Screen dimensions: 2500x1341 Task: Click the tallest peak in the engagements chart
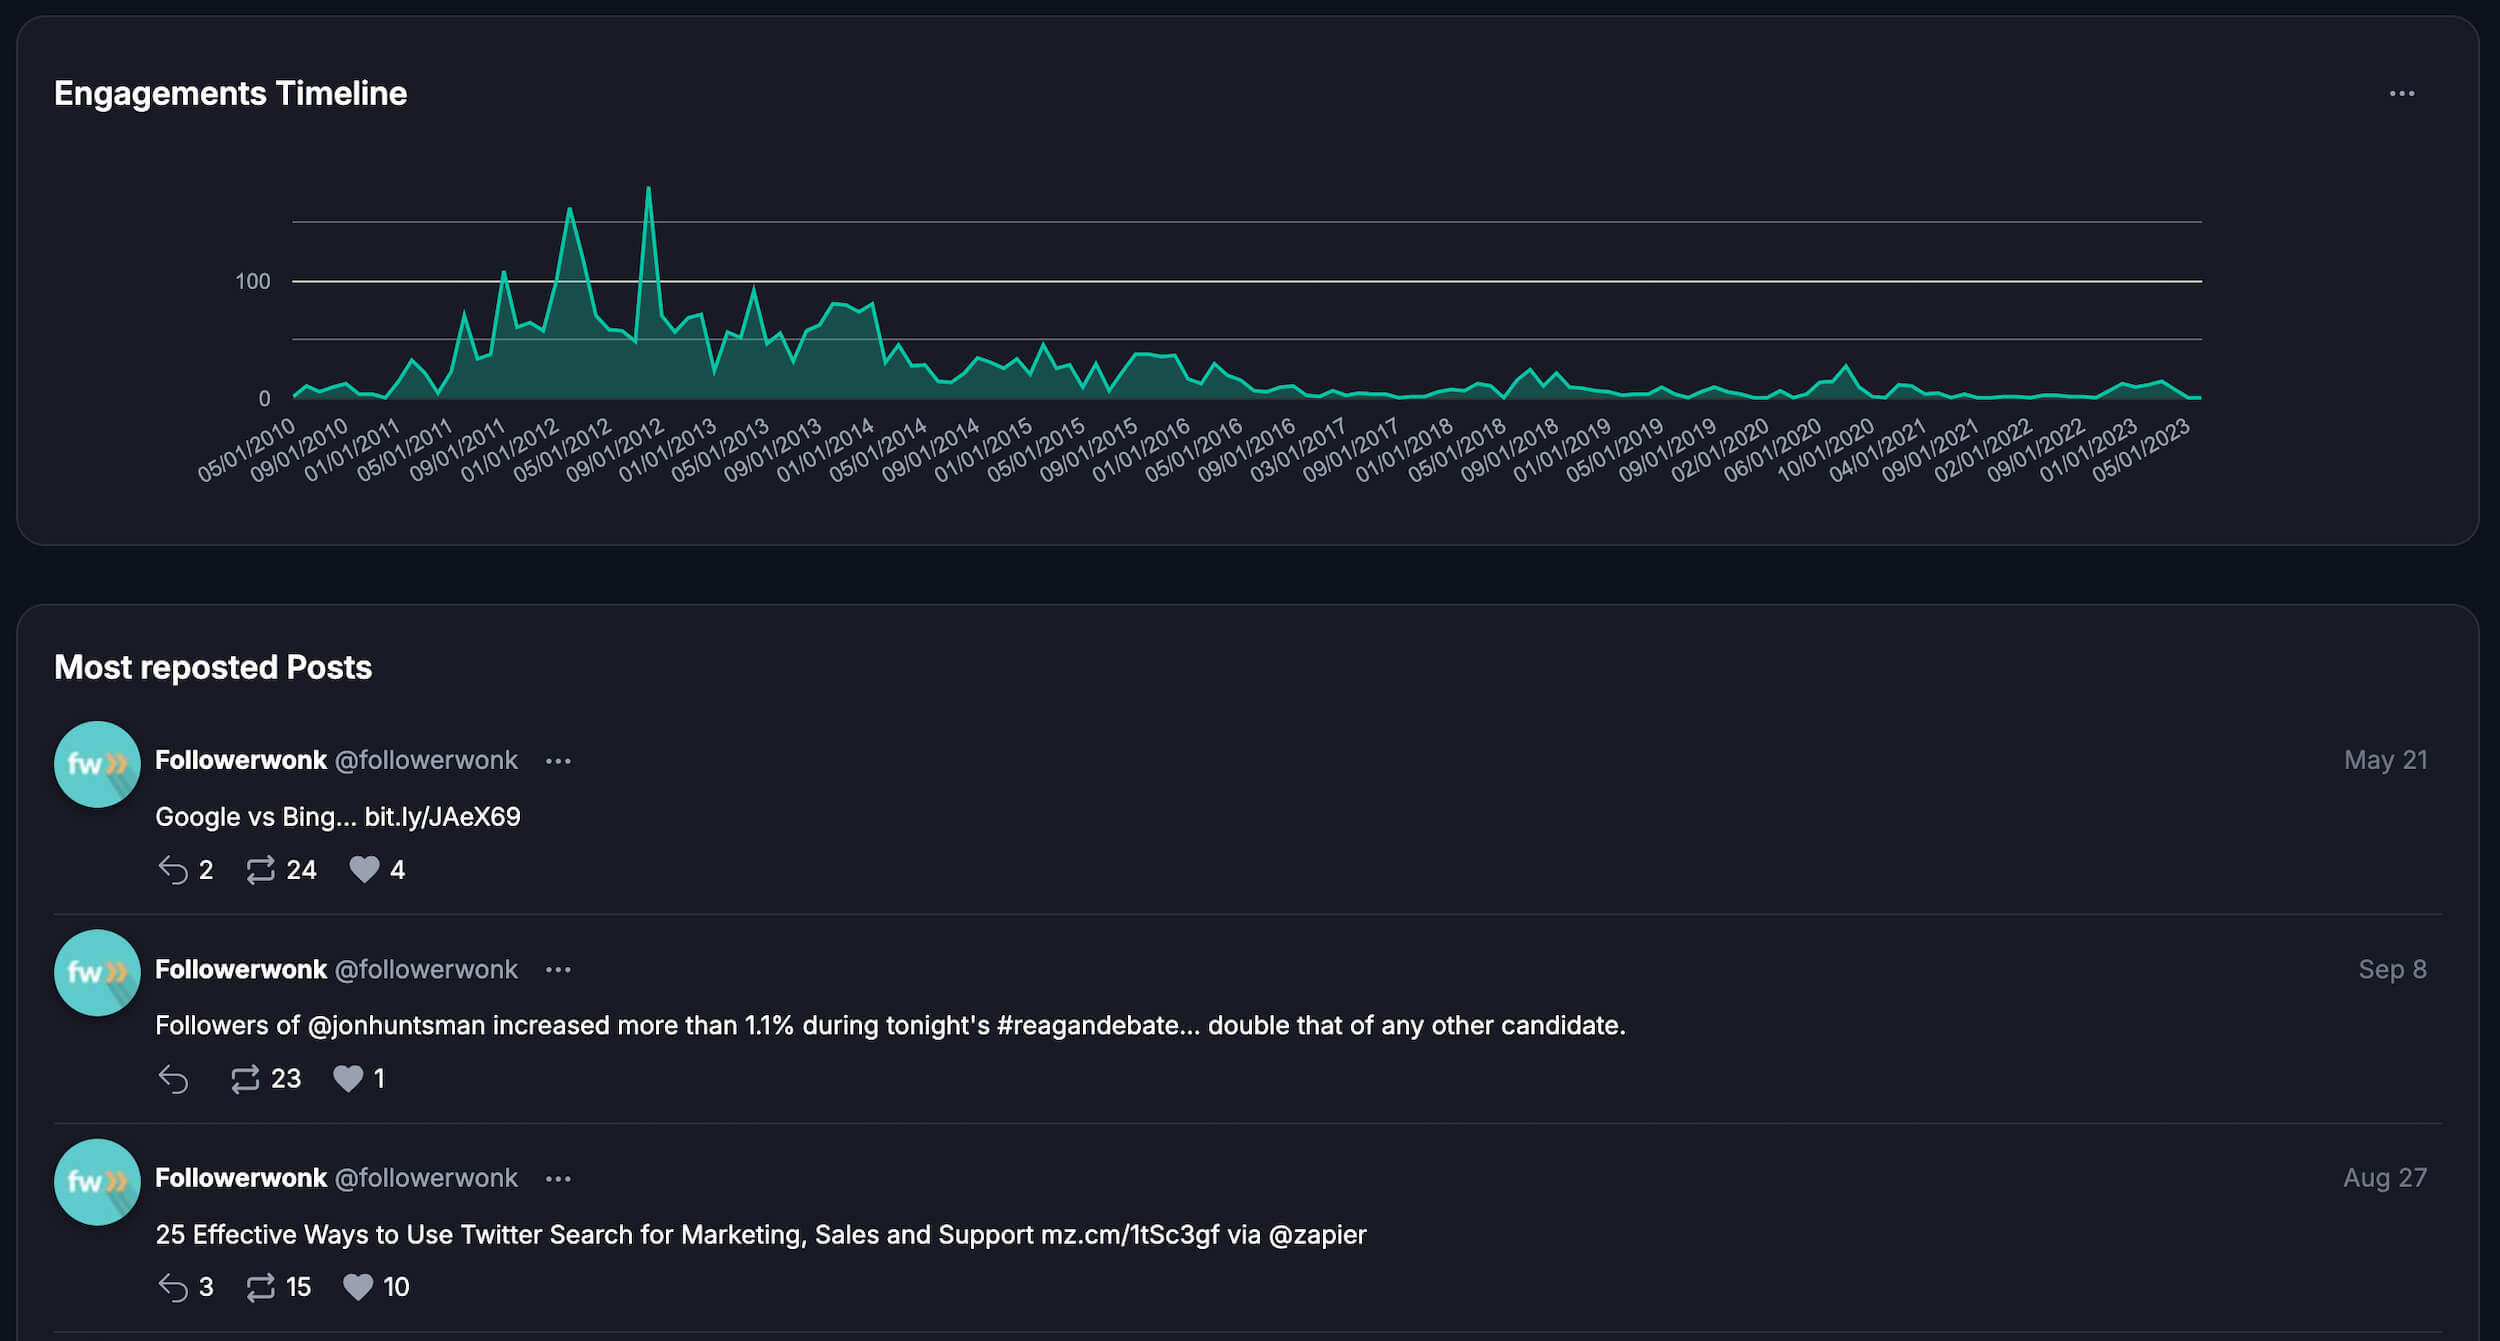[648, 188]
